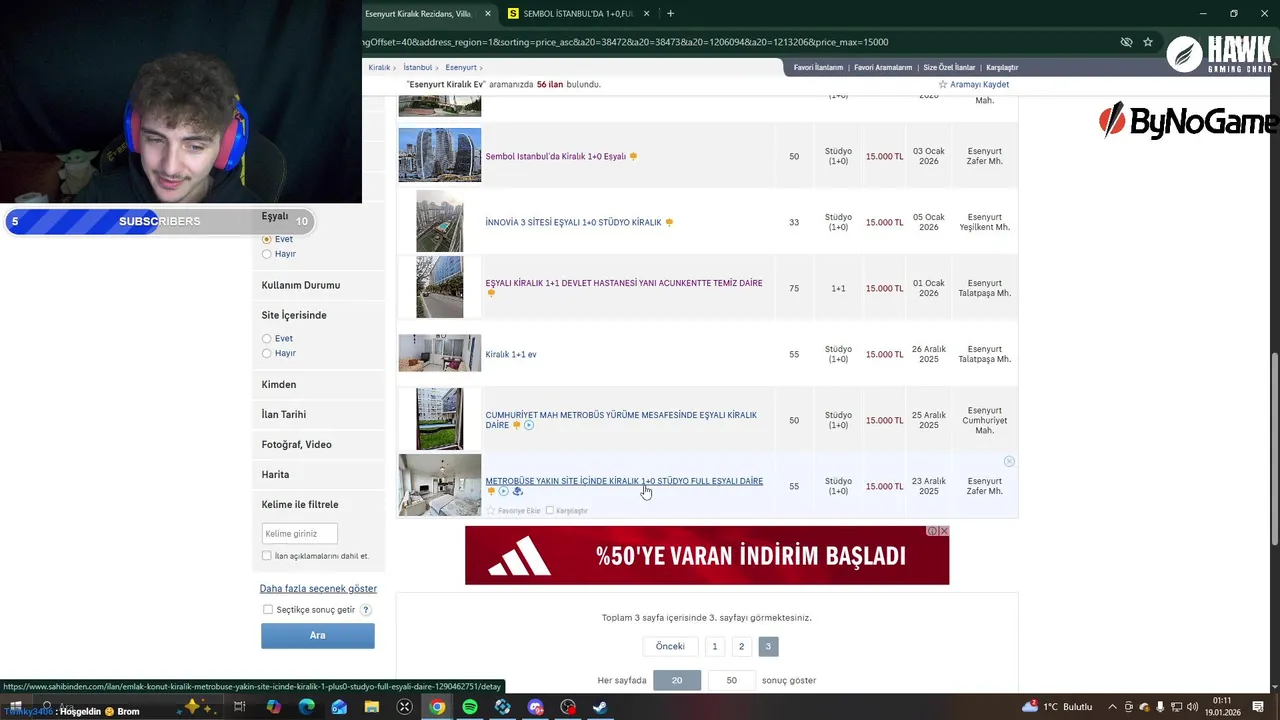Click the ad info icon on Adidas banner
Image resolution: width=1280 pixels, height=720 pixels.
[x=932, y=531]
